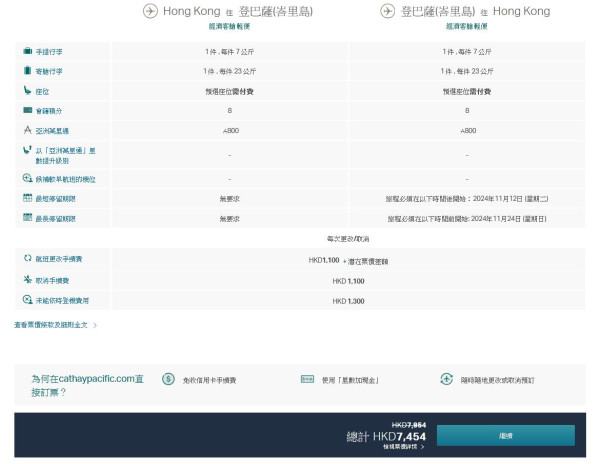Click the 候補較早航班的機位 label
Viewport: 600px width, 464px height.
pyautogui.click(x=65, y=179)
